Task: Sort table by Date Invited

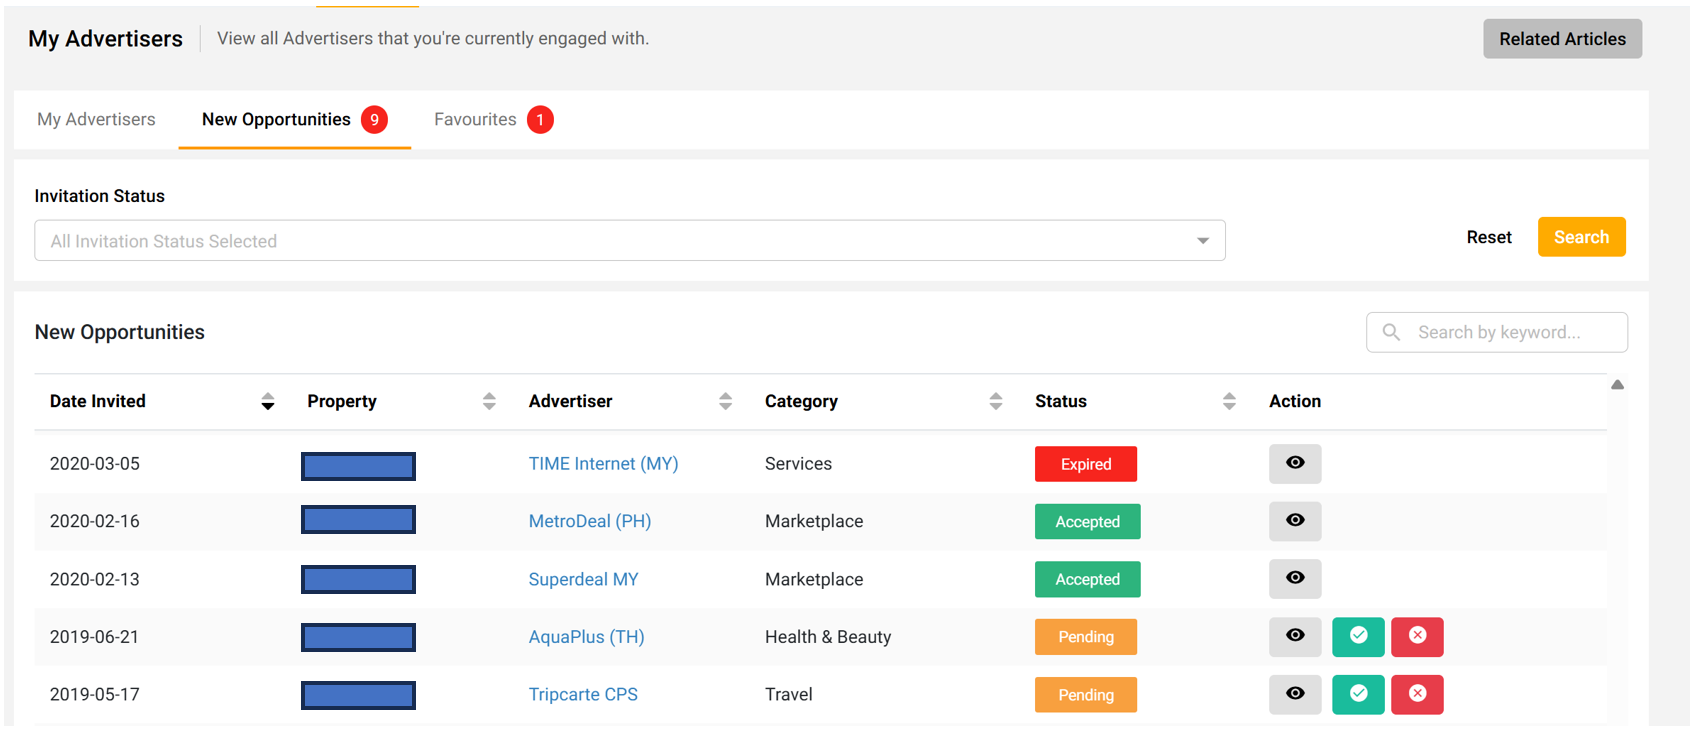Action: (267, 402)
